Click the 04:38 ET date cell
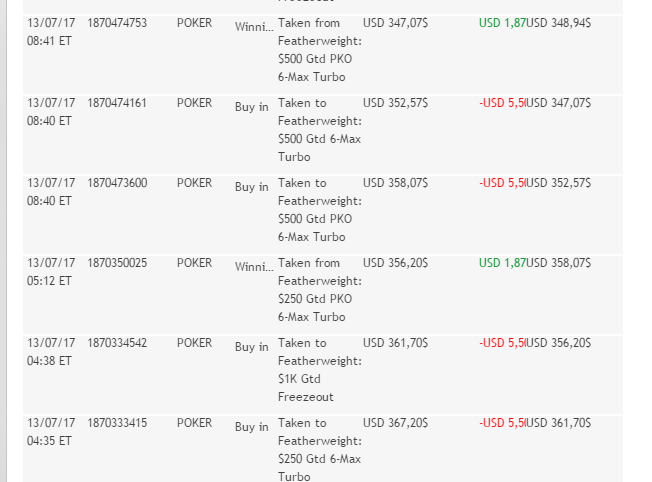This screenshot has height=482, width=652. coord(50,352)
